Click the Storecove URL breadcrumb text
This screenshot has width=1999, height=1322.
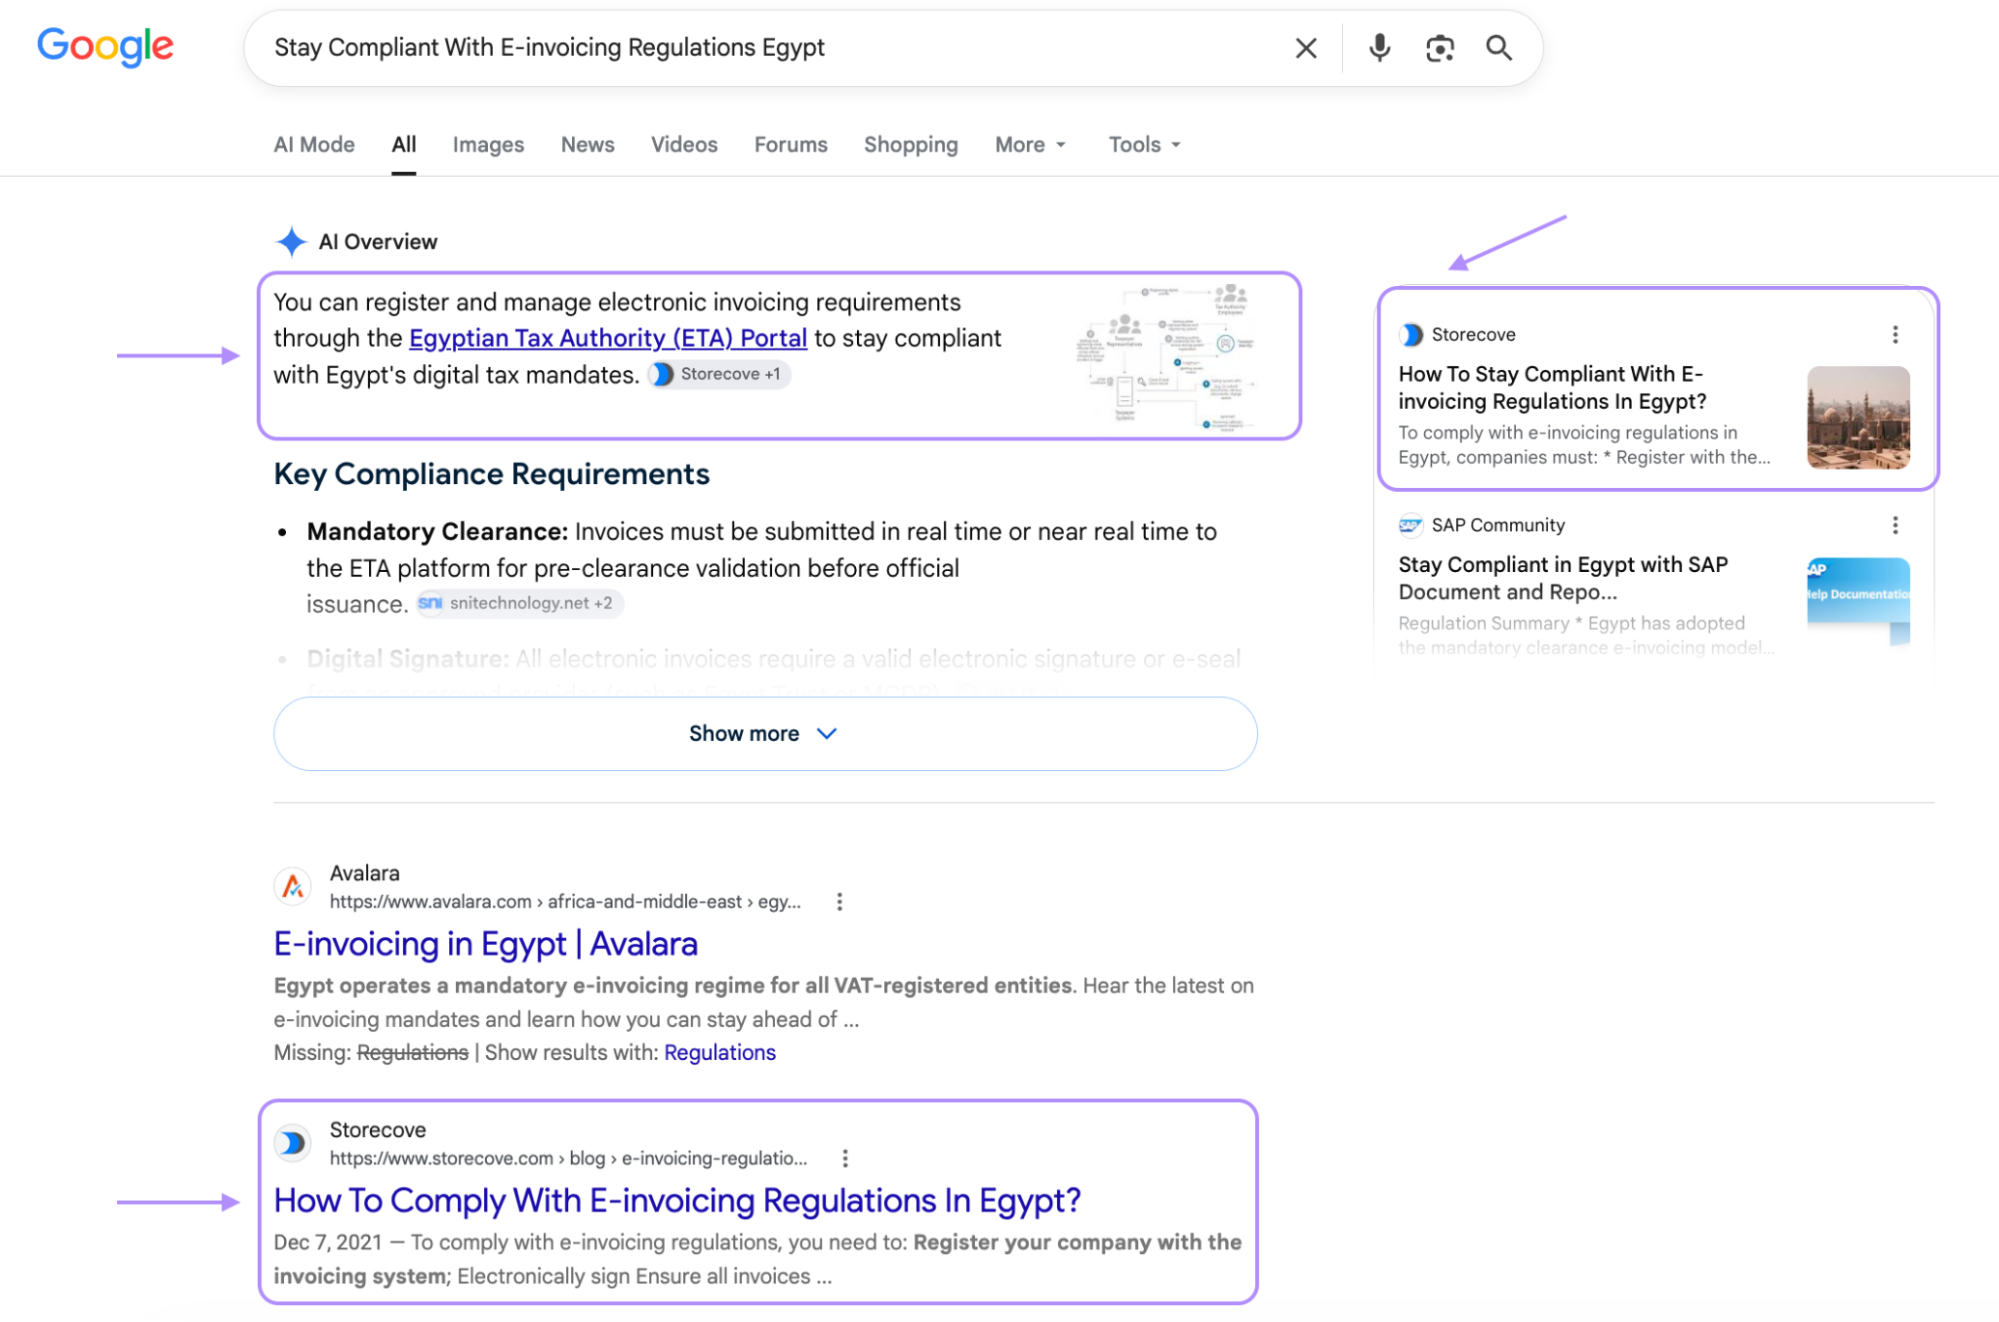click(568, 1158)
